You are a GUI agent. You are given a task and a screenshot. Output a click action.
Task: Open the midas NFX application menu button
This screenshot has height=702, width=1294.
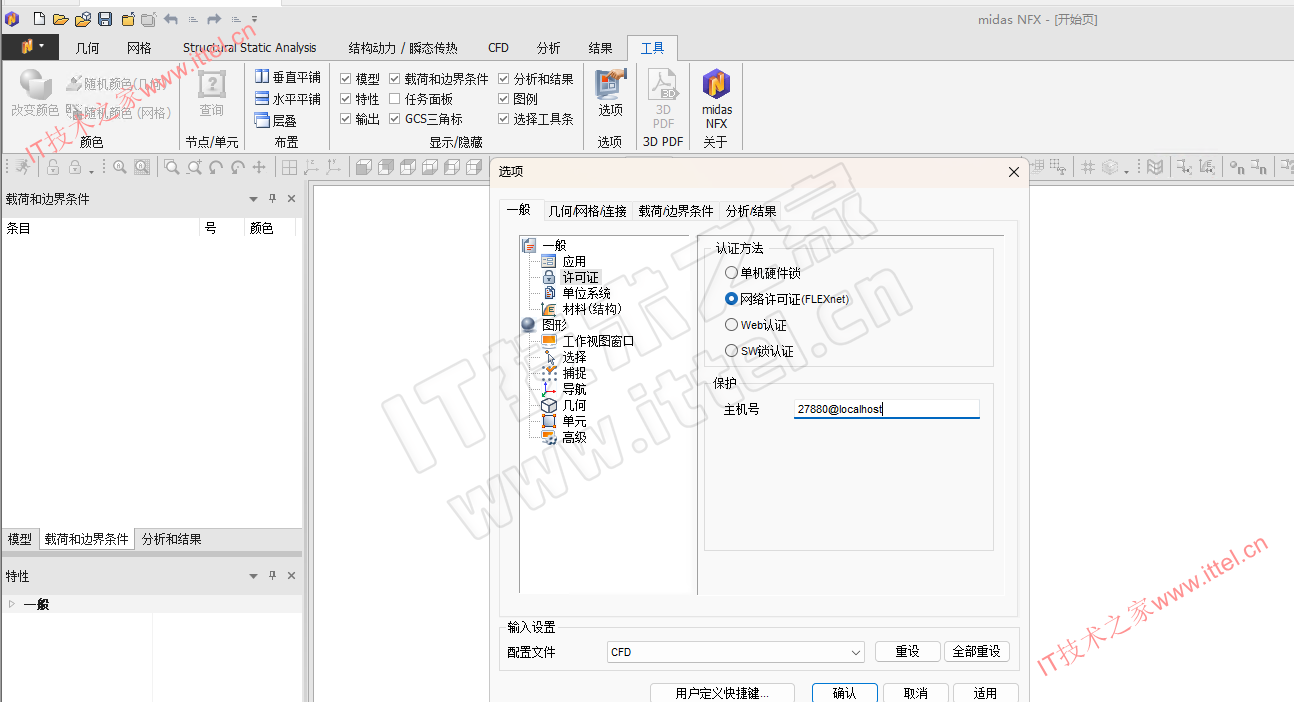tap(30, 47)
